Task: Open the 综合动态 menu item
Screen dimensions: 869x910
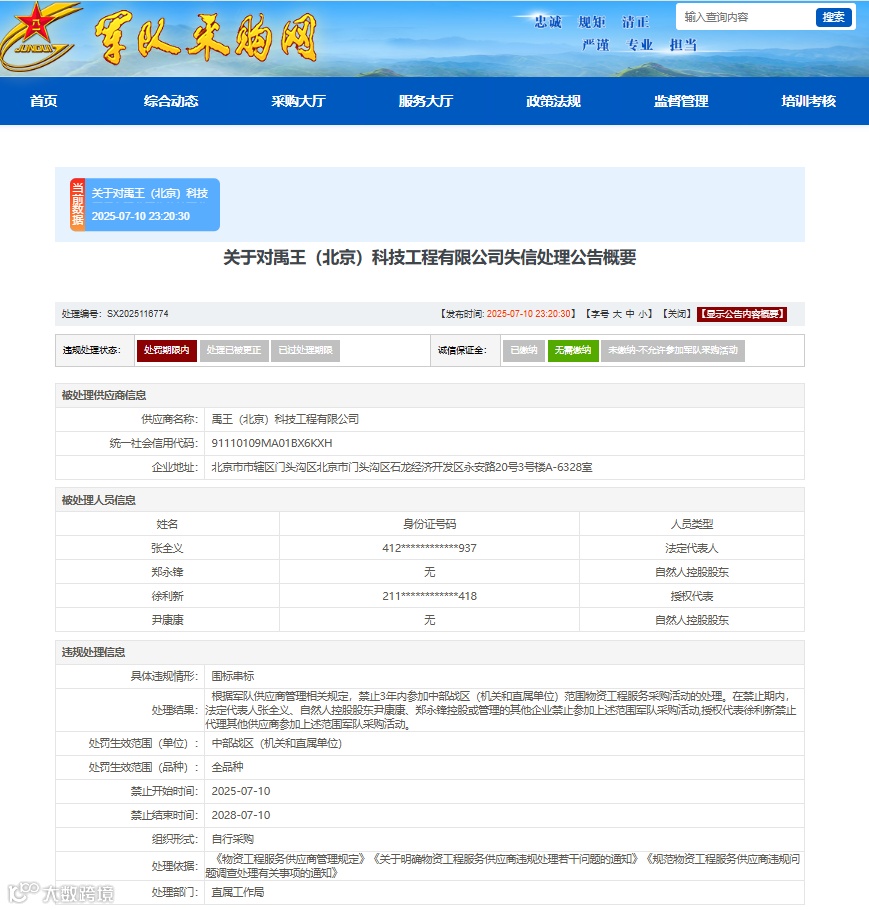Action: click(169, 100)
